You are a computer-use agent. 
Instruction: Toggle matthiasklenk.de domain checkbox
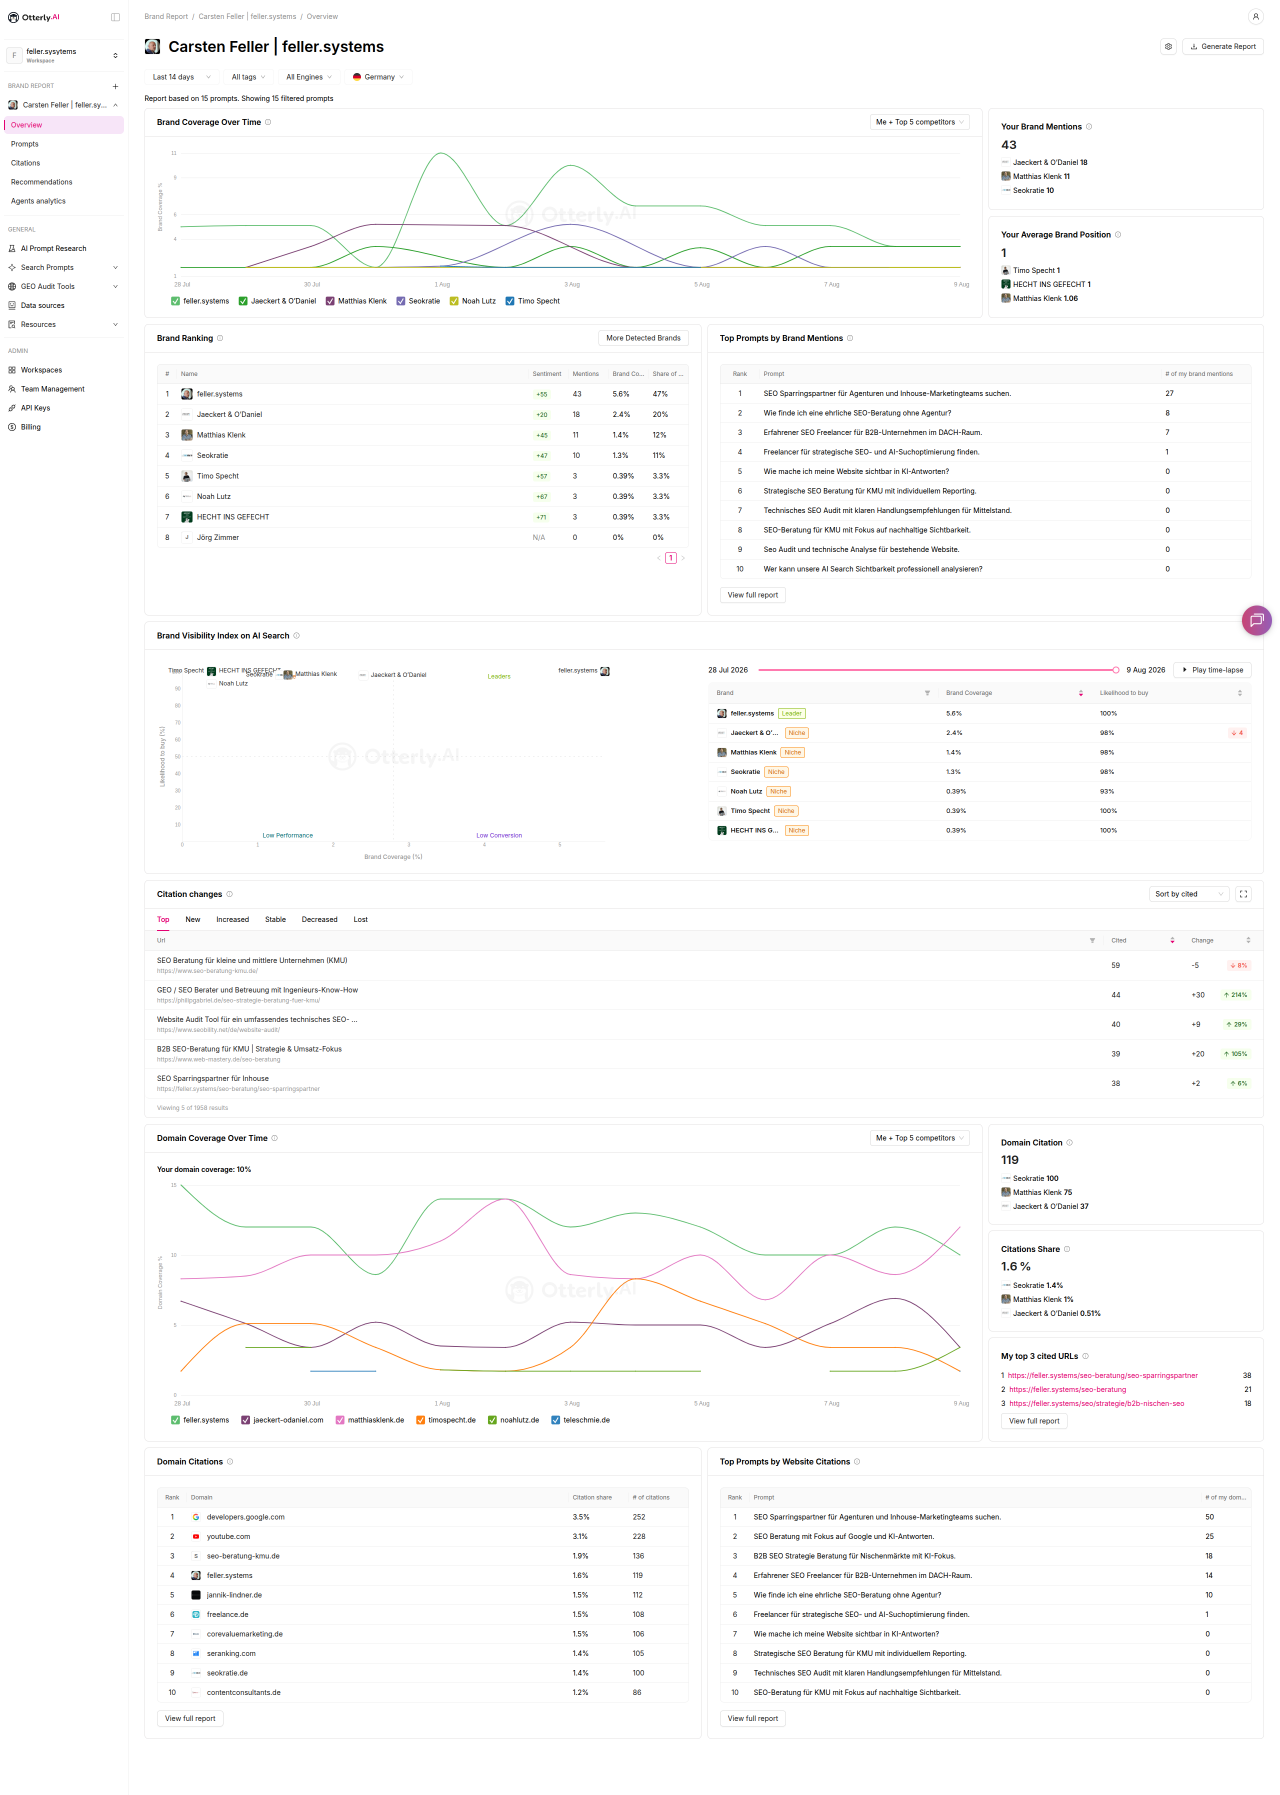pos(340,1420)
